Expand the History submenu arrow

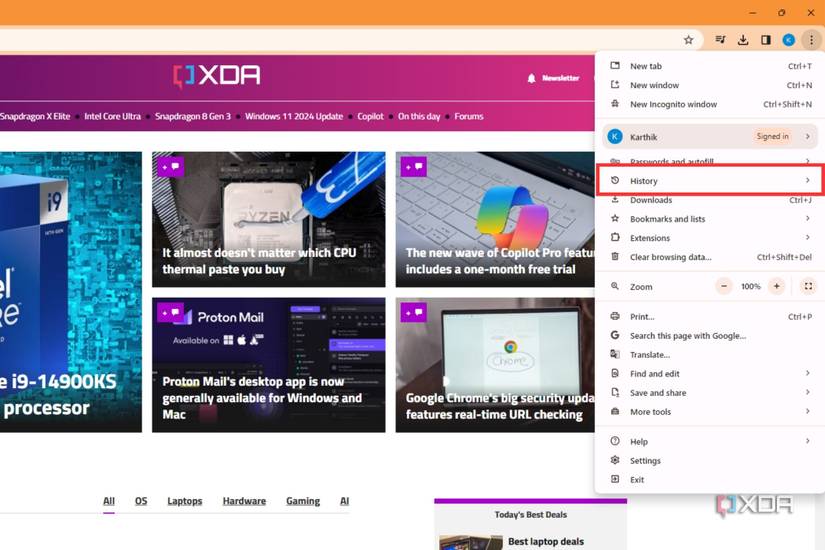click(808, 181)
